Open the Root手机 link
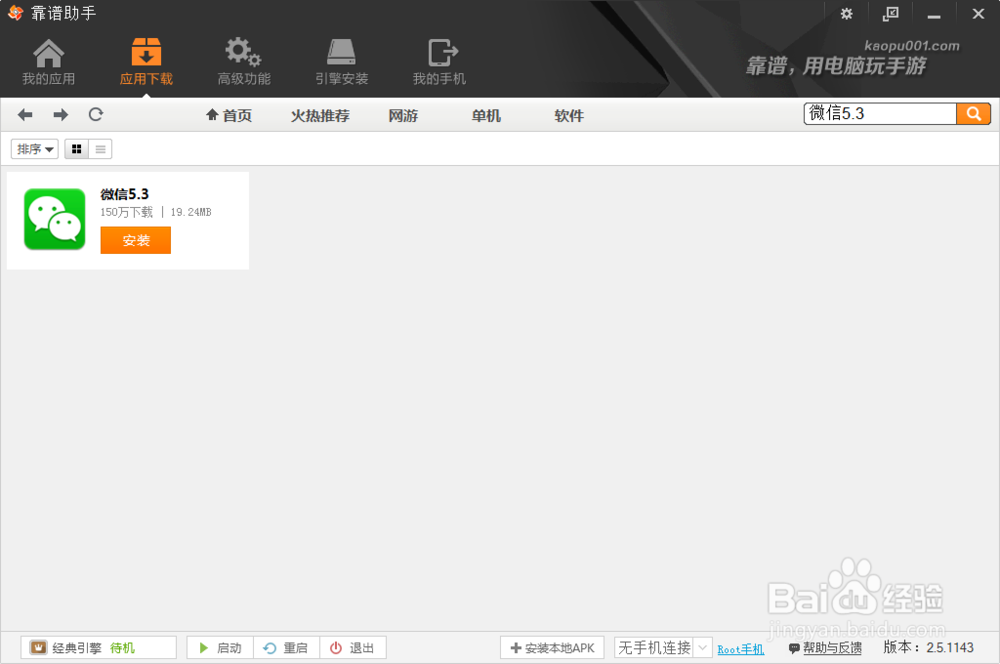This screenshot has height=664, width=1000. pos(740,649)
